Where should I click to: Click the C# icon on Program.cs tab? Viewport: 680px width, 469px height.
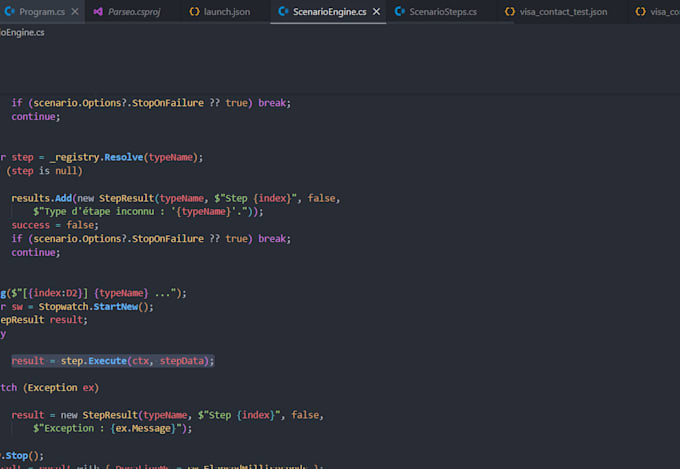9,12
